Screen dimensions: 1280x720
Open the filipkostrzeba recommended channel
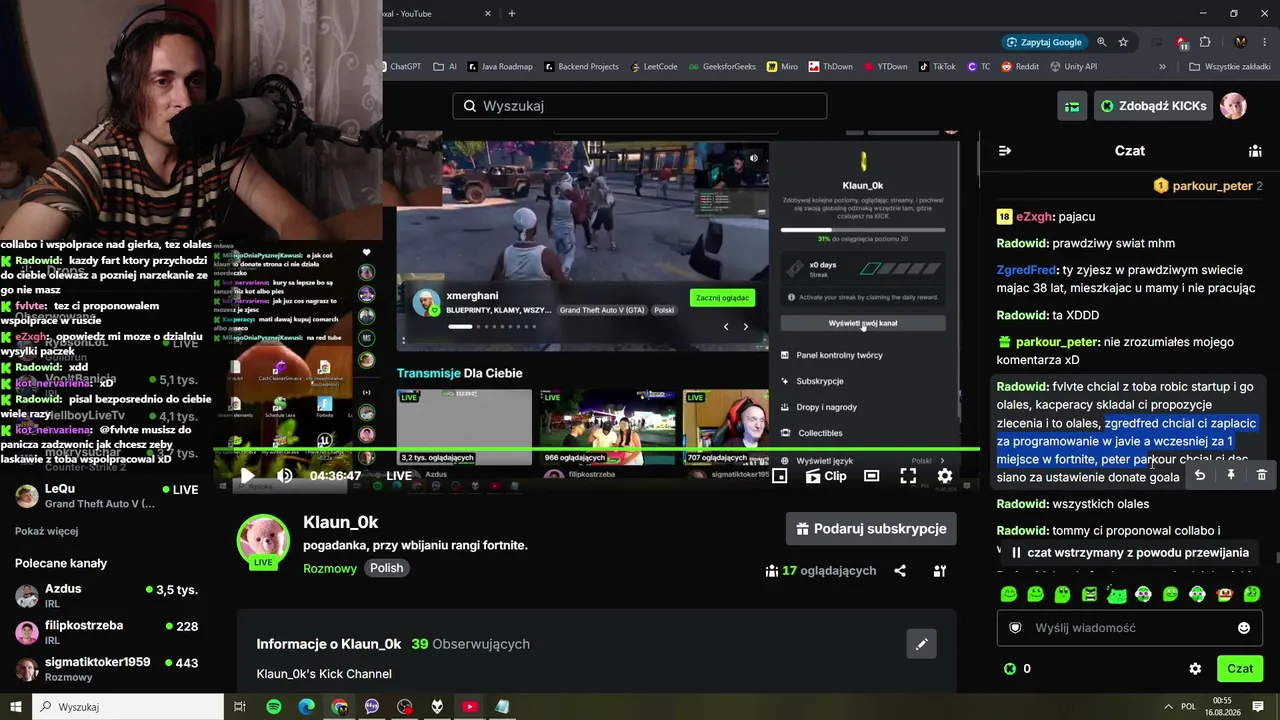tap(107, 632)
